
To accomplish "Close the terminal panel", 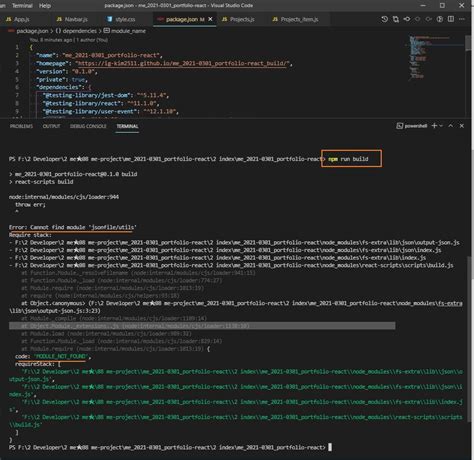I will coord(462,126).
